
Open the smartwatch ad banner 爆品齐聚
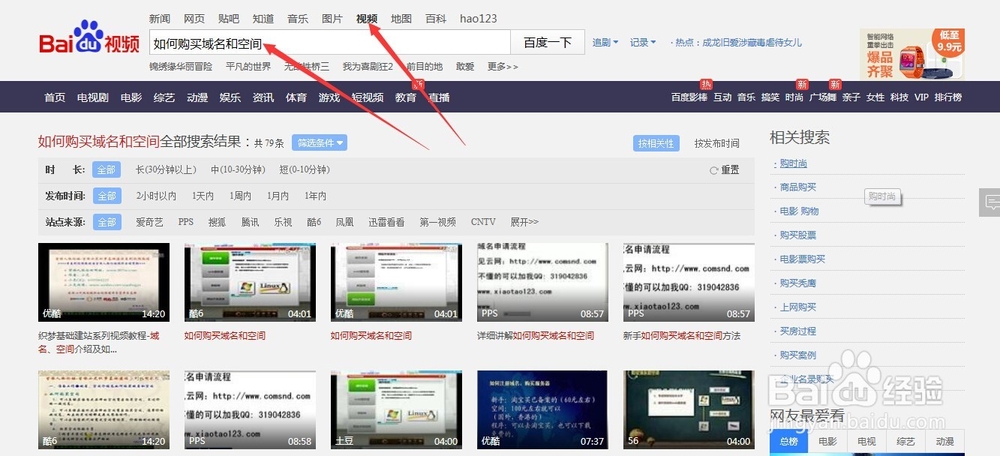912,54
